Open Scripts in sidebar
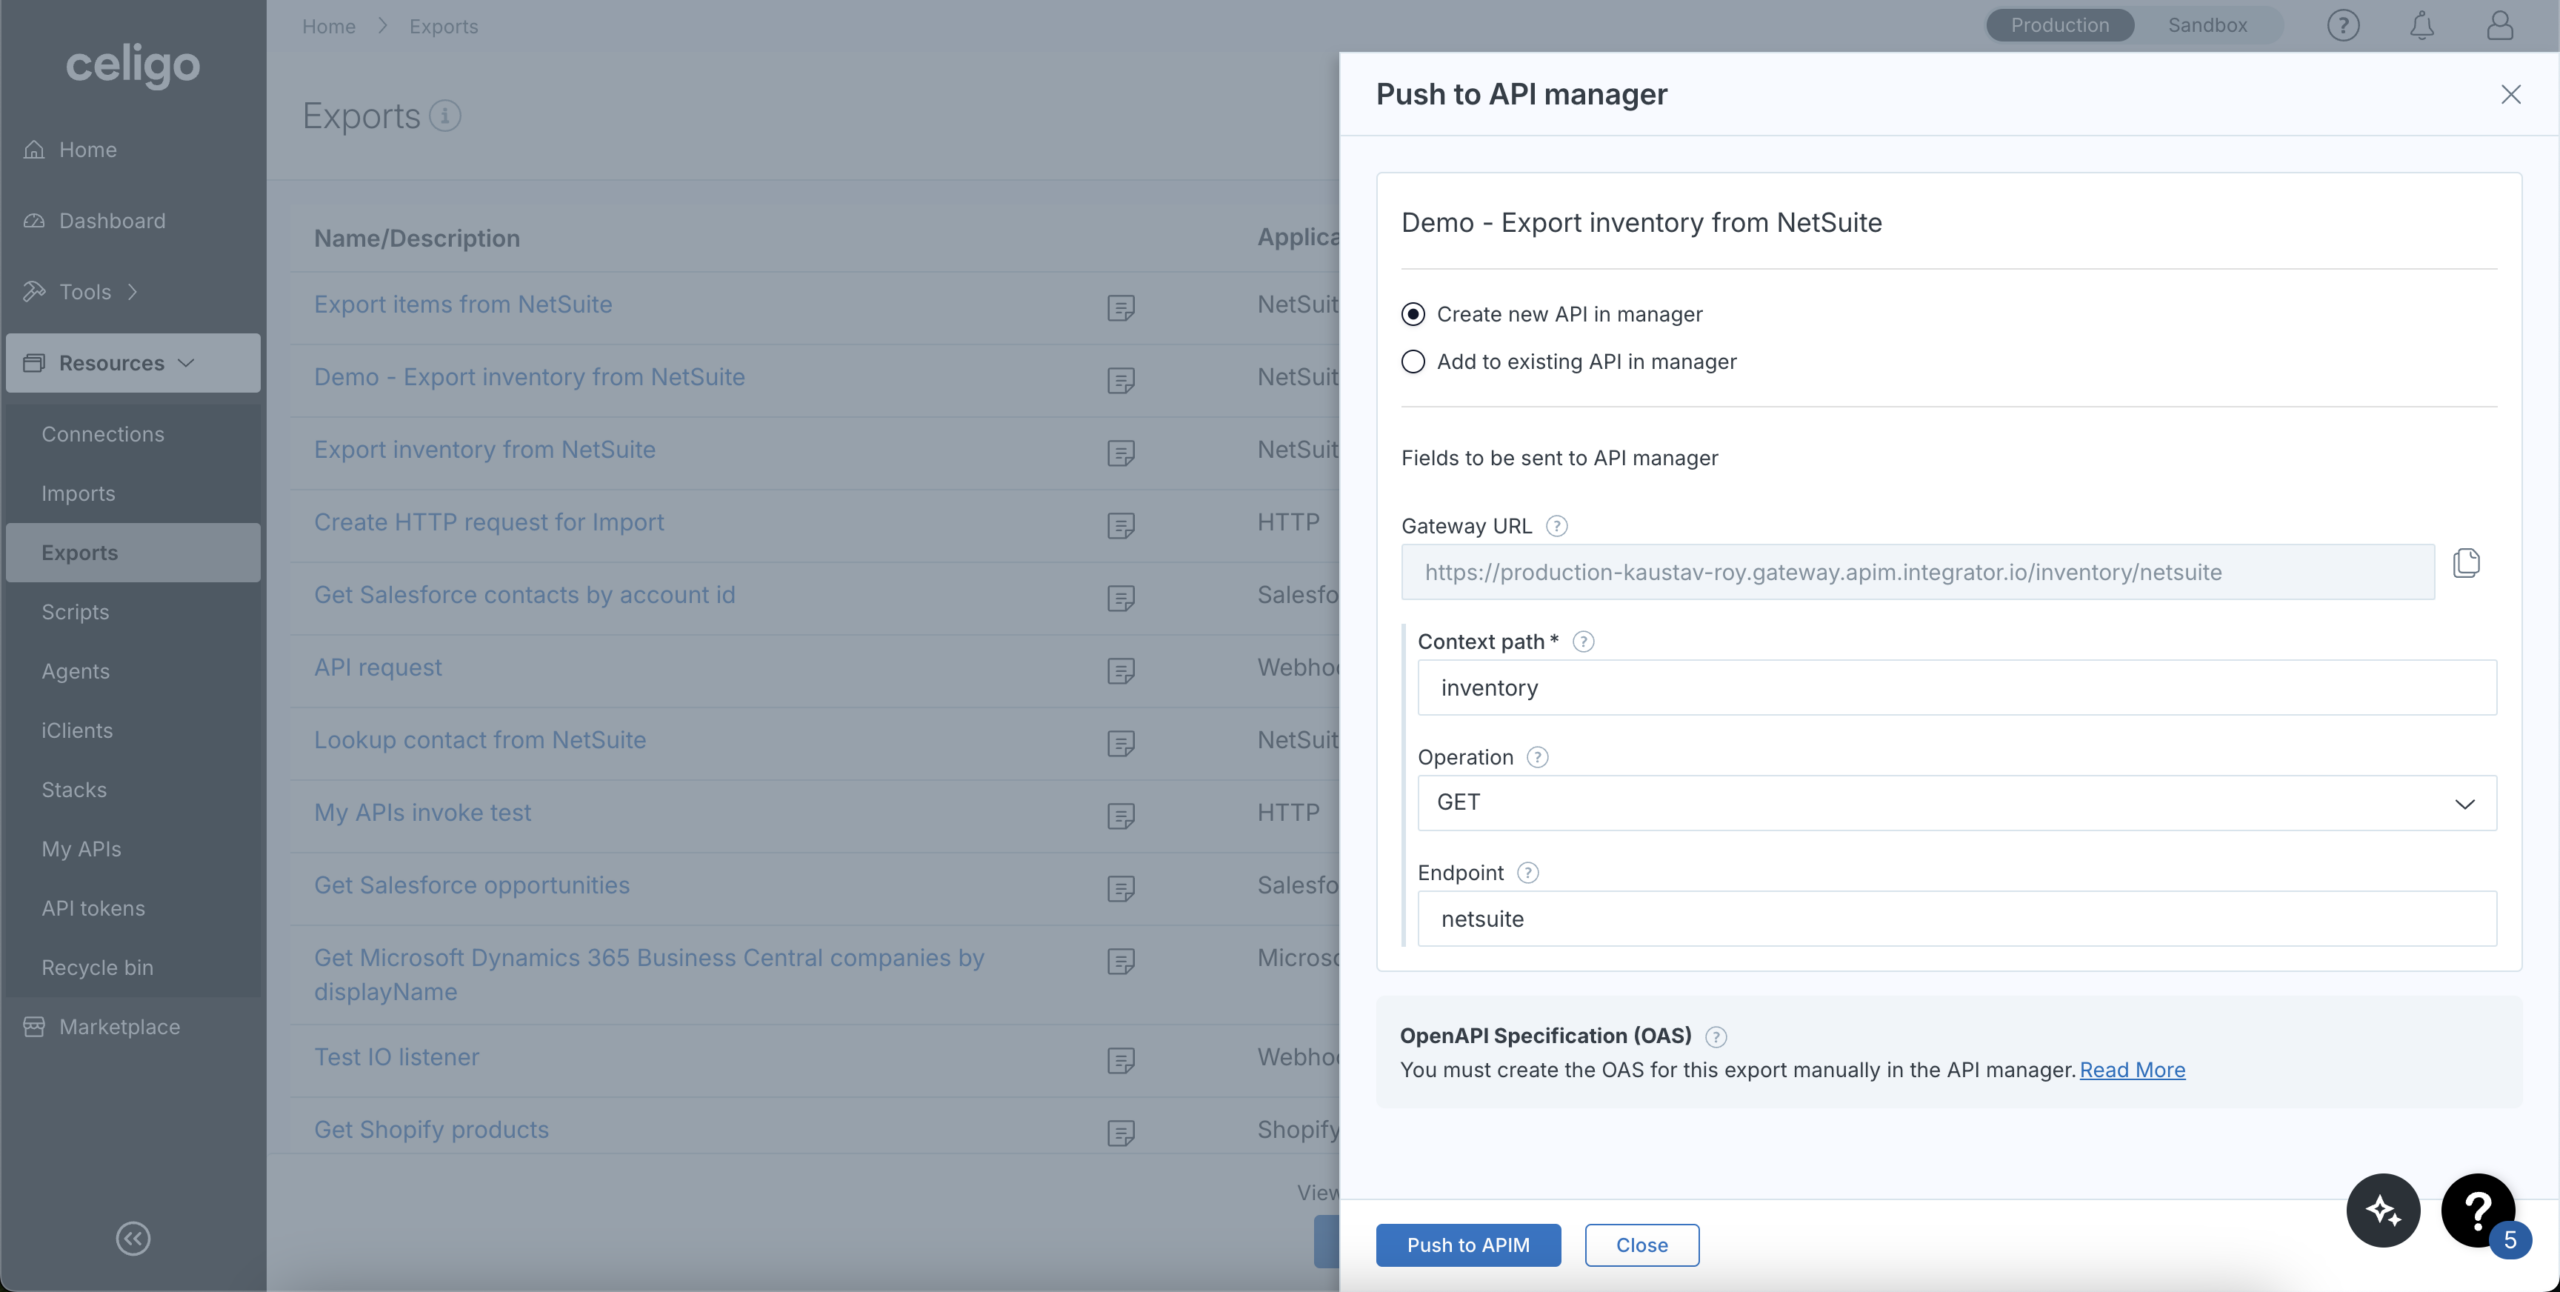Viewport: 2560px width, 1292px height. [75, 612]
